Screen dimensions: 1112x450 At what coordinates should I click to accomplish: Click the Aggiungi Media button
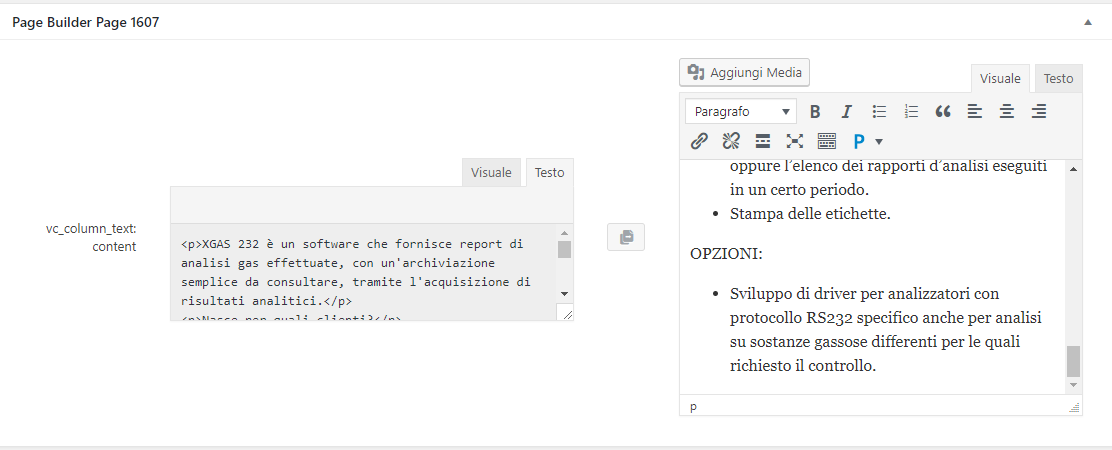[x=745, y=72]
